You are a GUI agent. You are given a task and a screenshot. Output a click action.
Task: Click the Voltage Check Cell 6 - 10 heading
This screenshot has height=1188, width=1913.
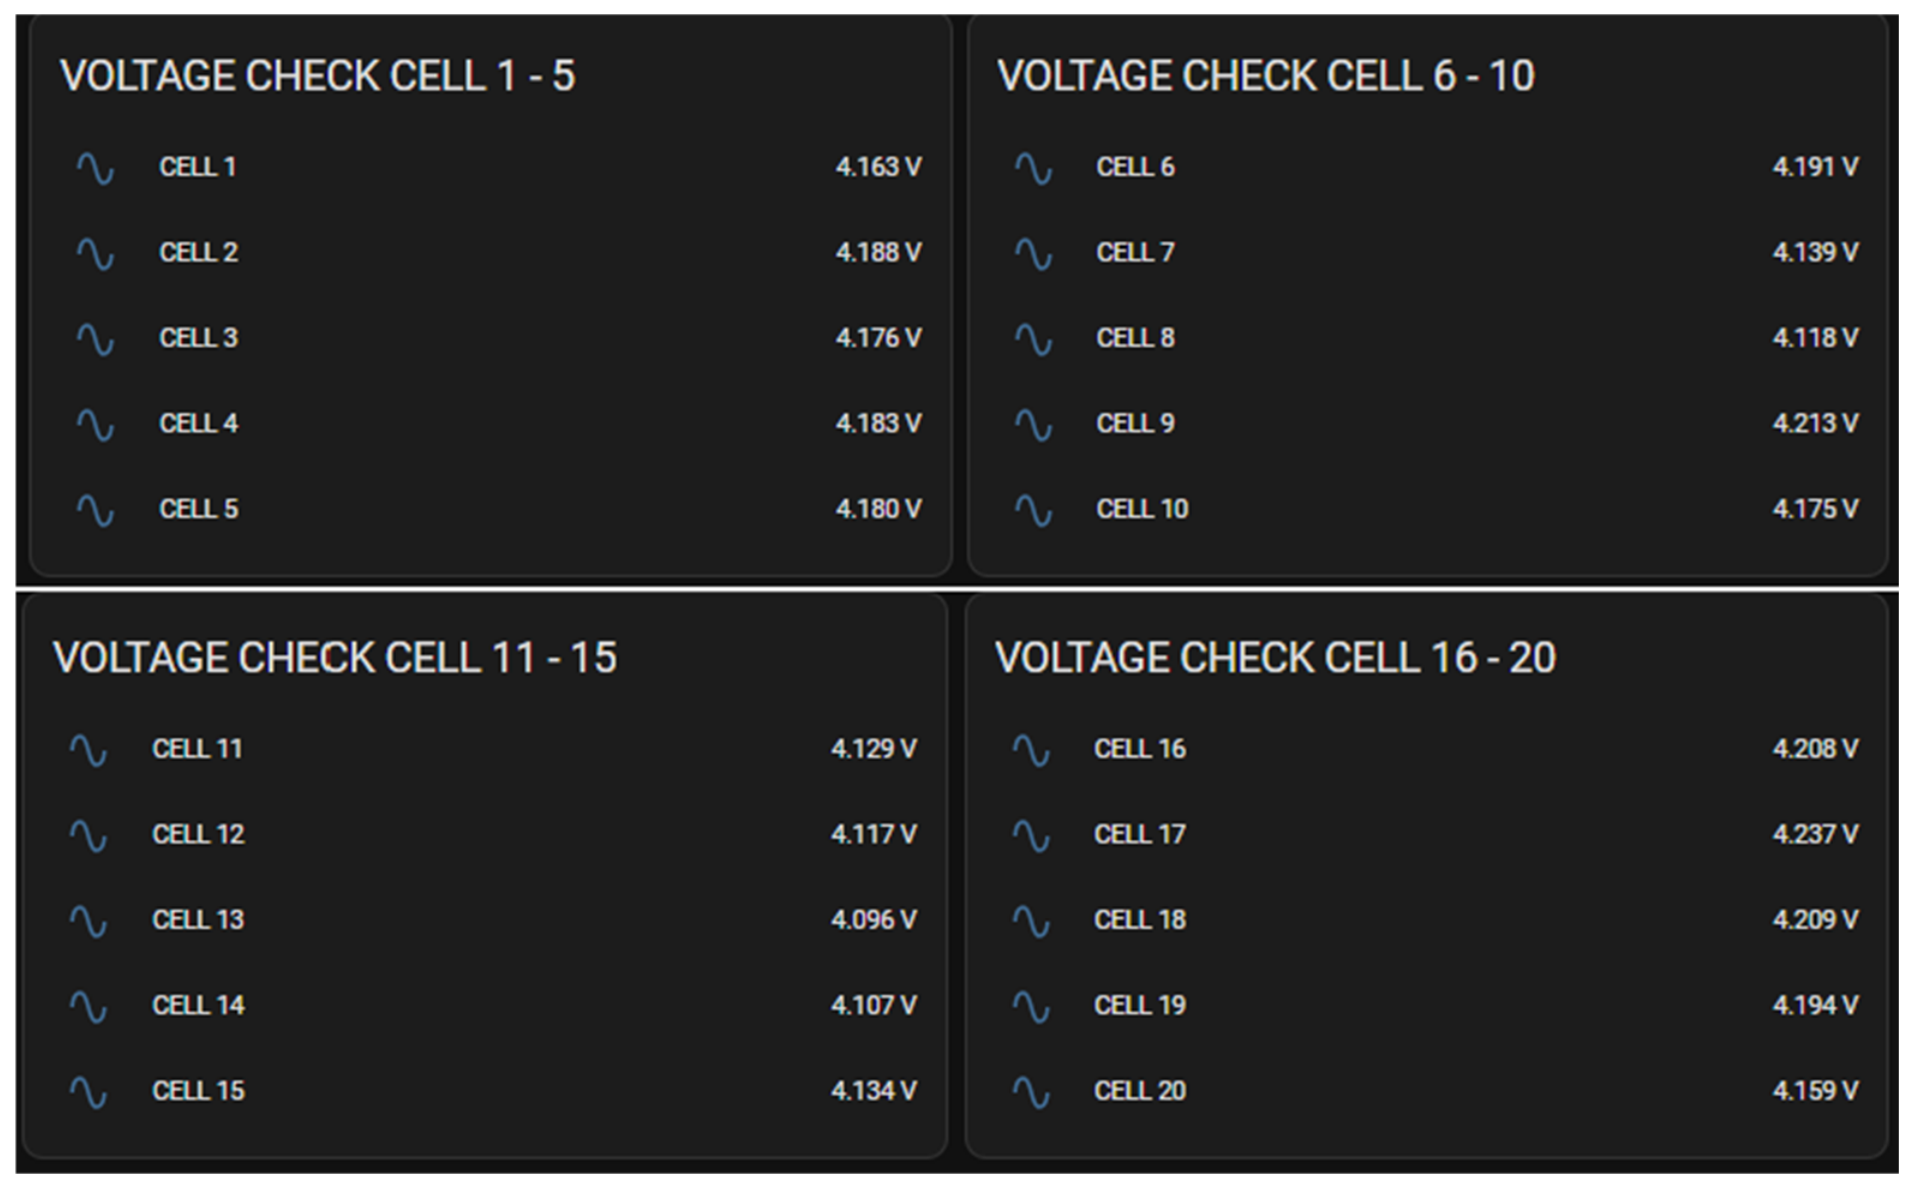[1265, 76]
